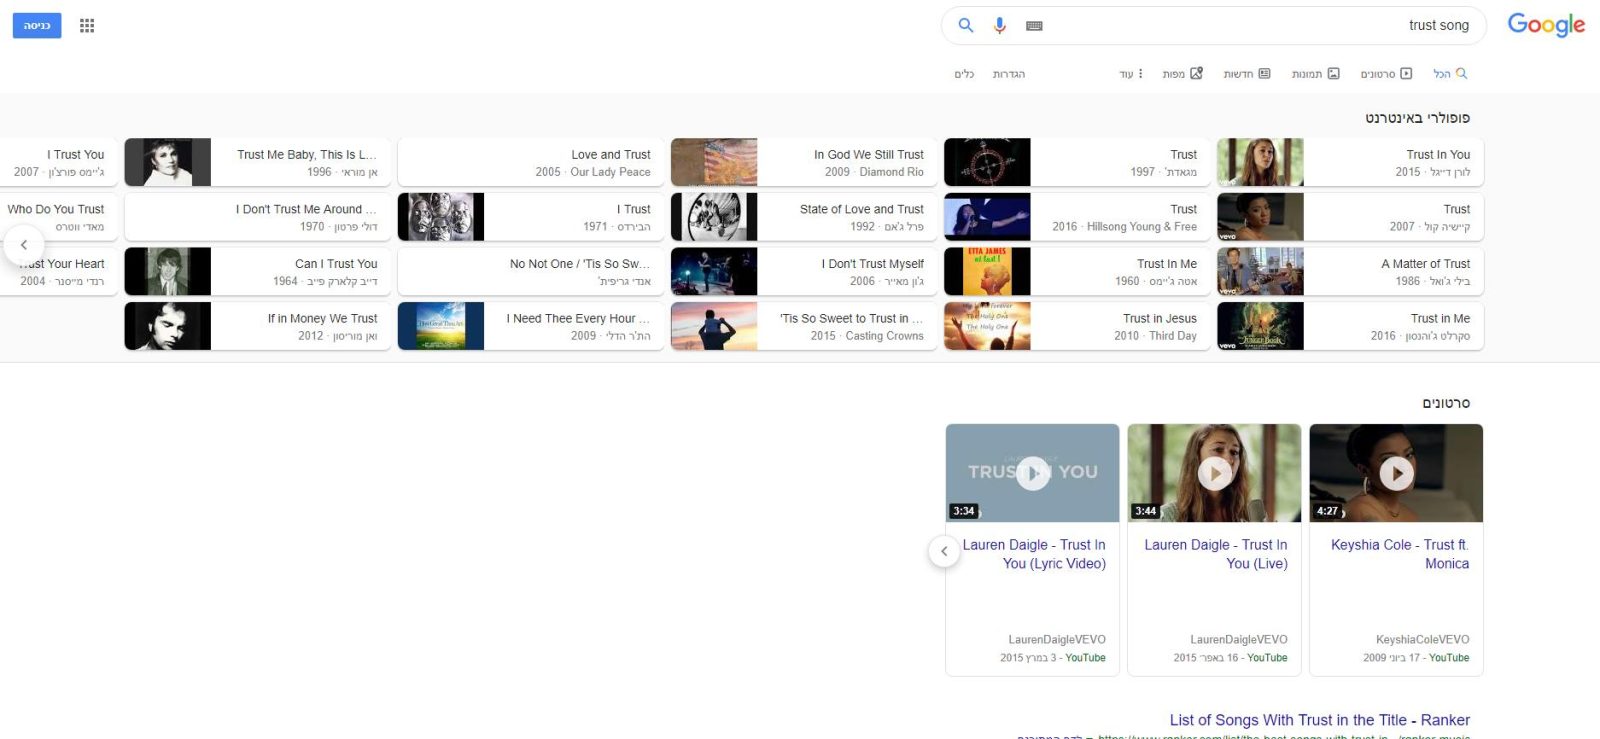Click the blue sign-in button
The width and height of the screenshot is (1600, 739).
[x=37, y=25]
